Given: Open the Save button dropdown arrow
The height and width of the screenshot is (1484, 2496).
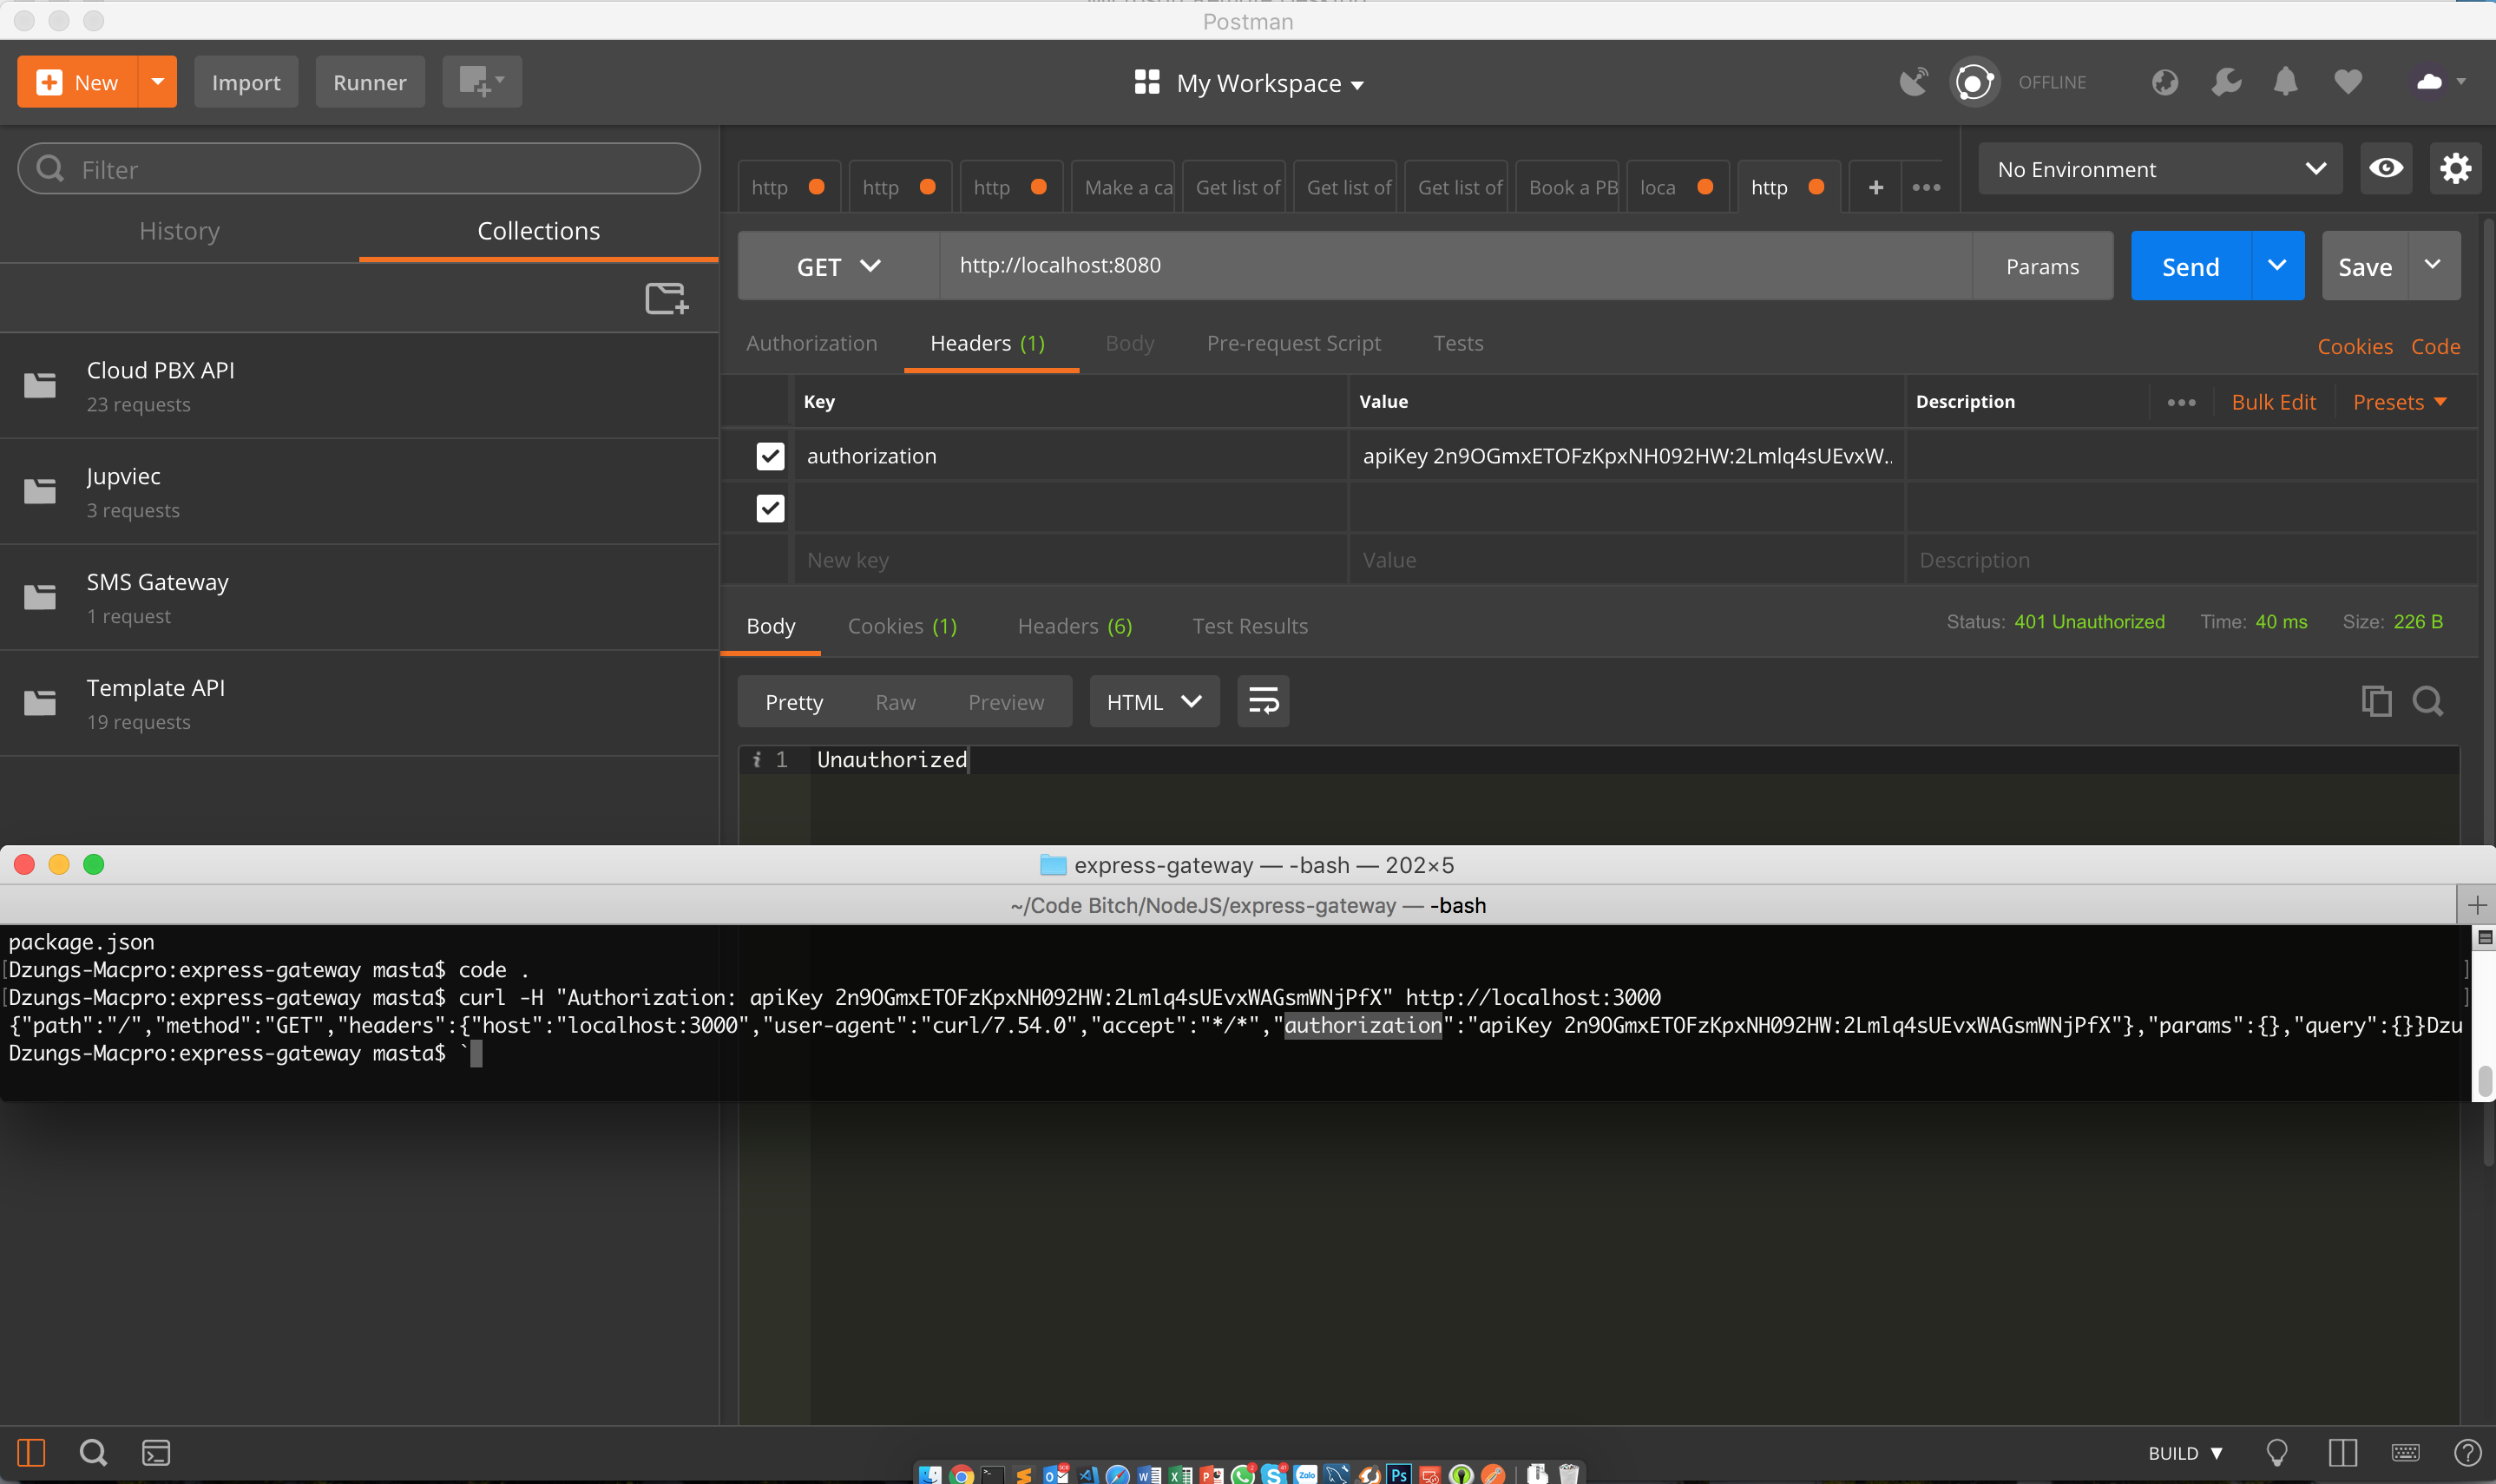Looking at the screenshot, I should pos(2433,266).
